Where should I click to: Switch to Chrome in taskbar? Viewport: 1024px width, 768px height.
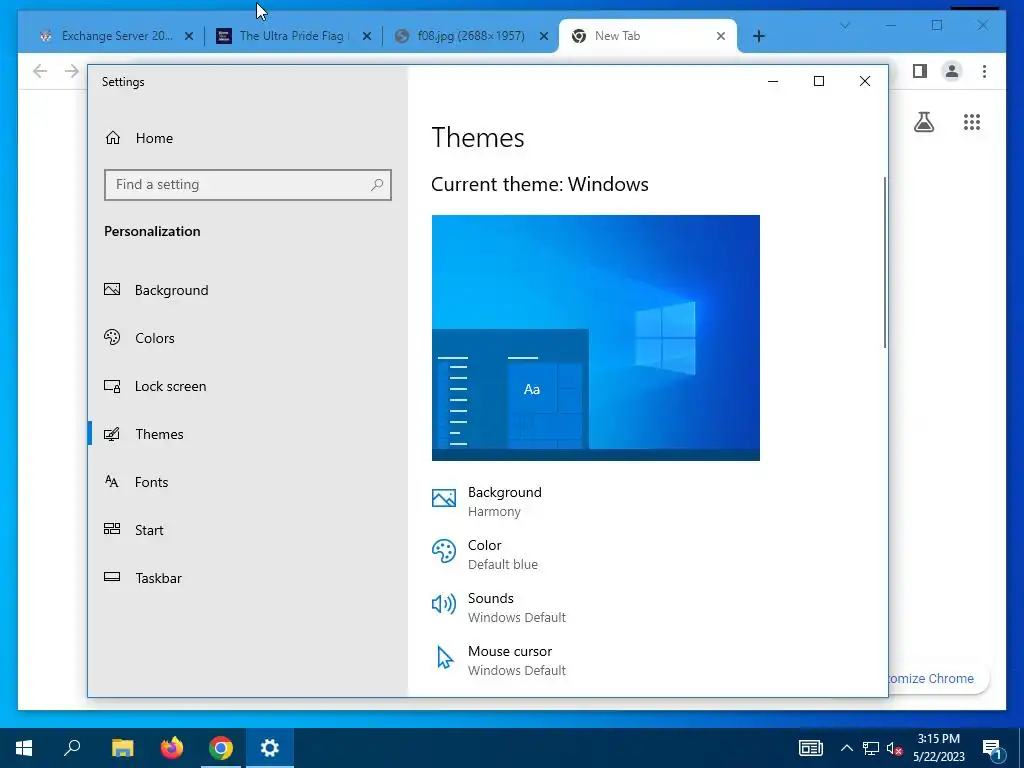[x=221, y=748]
